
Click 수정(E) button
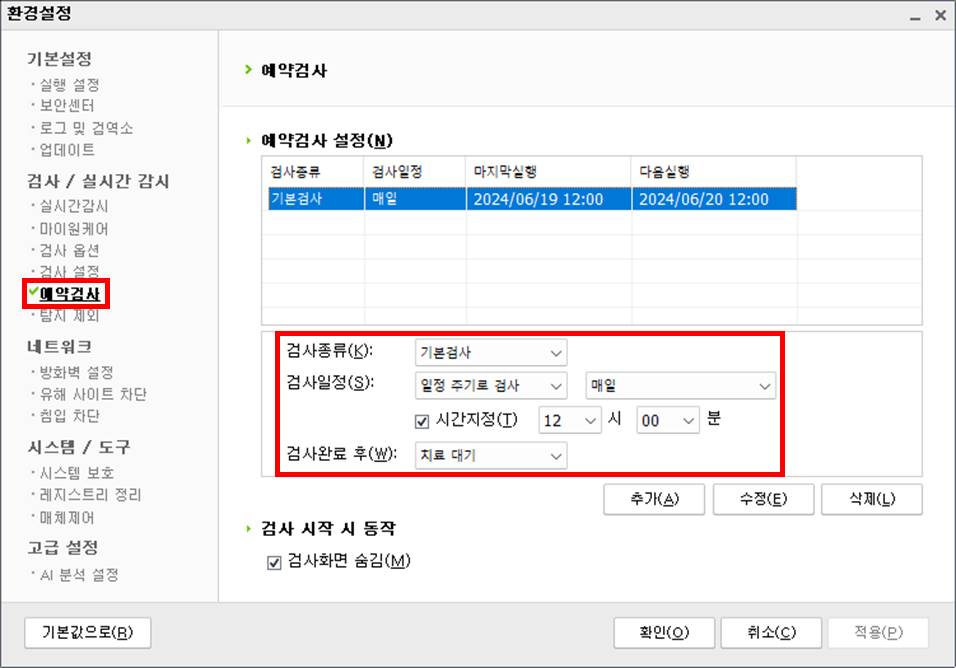click(x=763, y=499)
